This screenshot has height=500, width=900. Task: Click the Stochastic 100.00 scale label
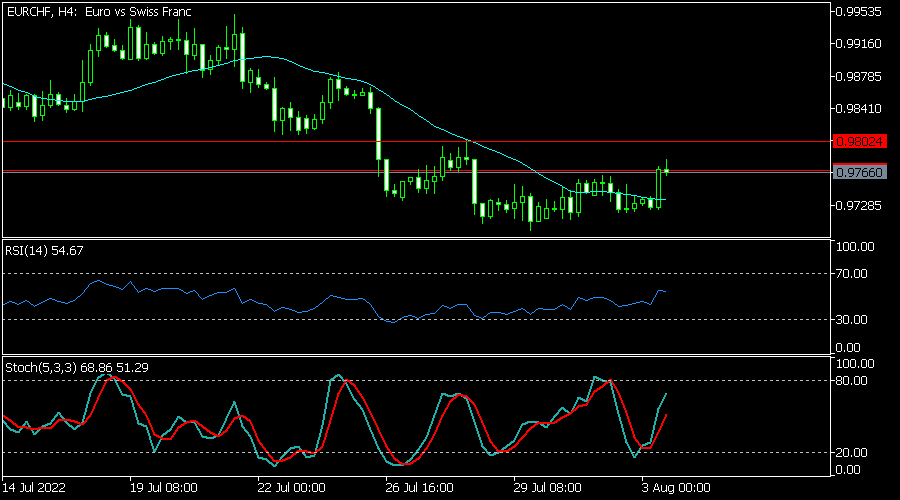coord(855,364)
